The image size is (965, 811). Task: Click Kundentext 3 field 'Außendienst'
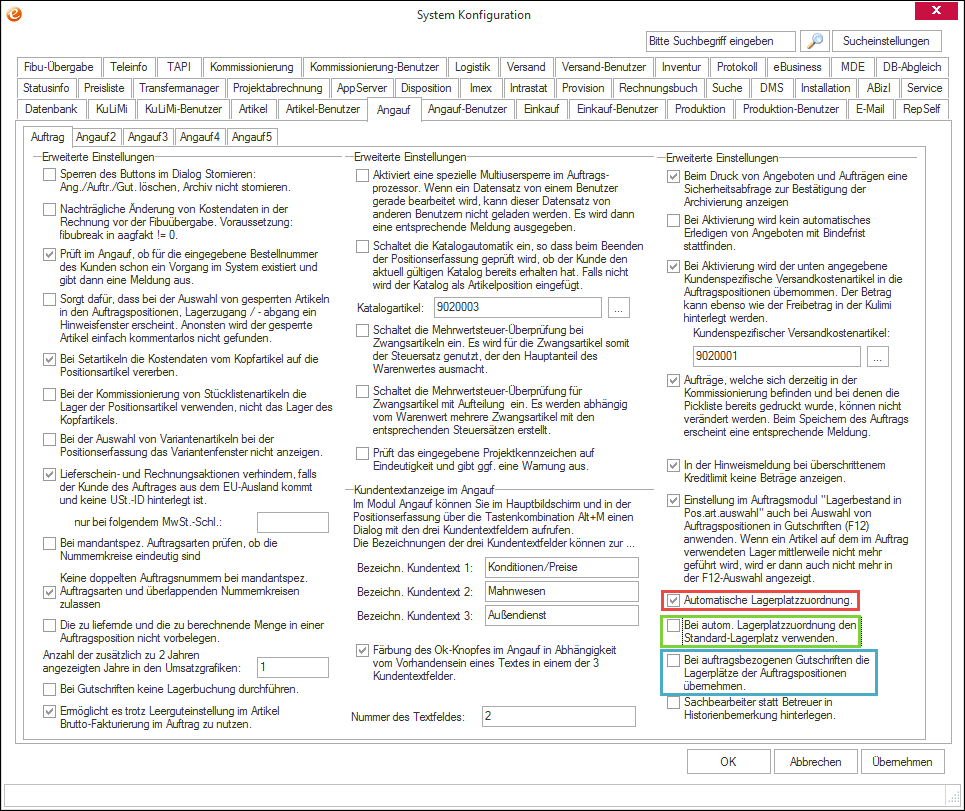pyautogui.click(x=562, y=615)
